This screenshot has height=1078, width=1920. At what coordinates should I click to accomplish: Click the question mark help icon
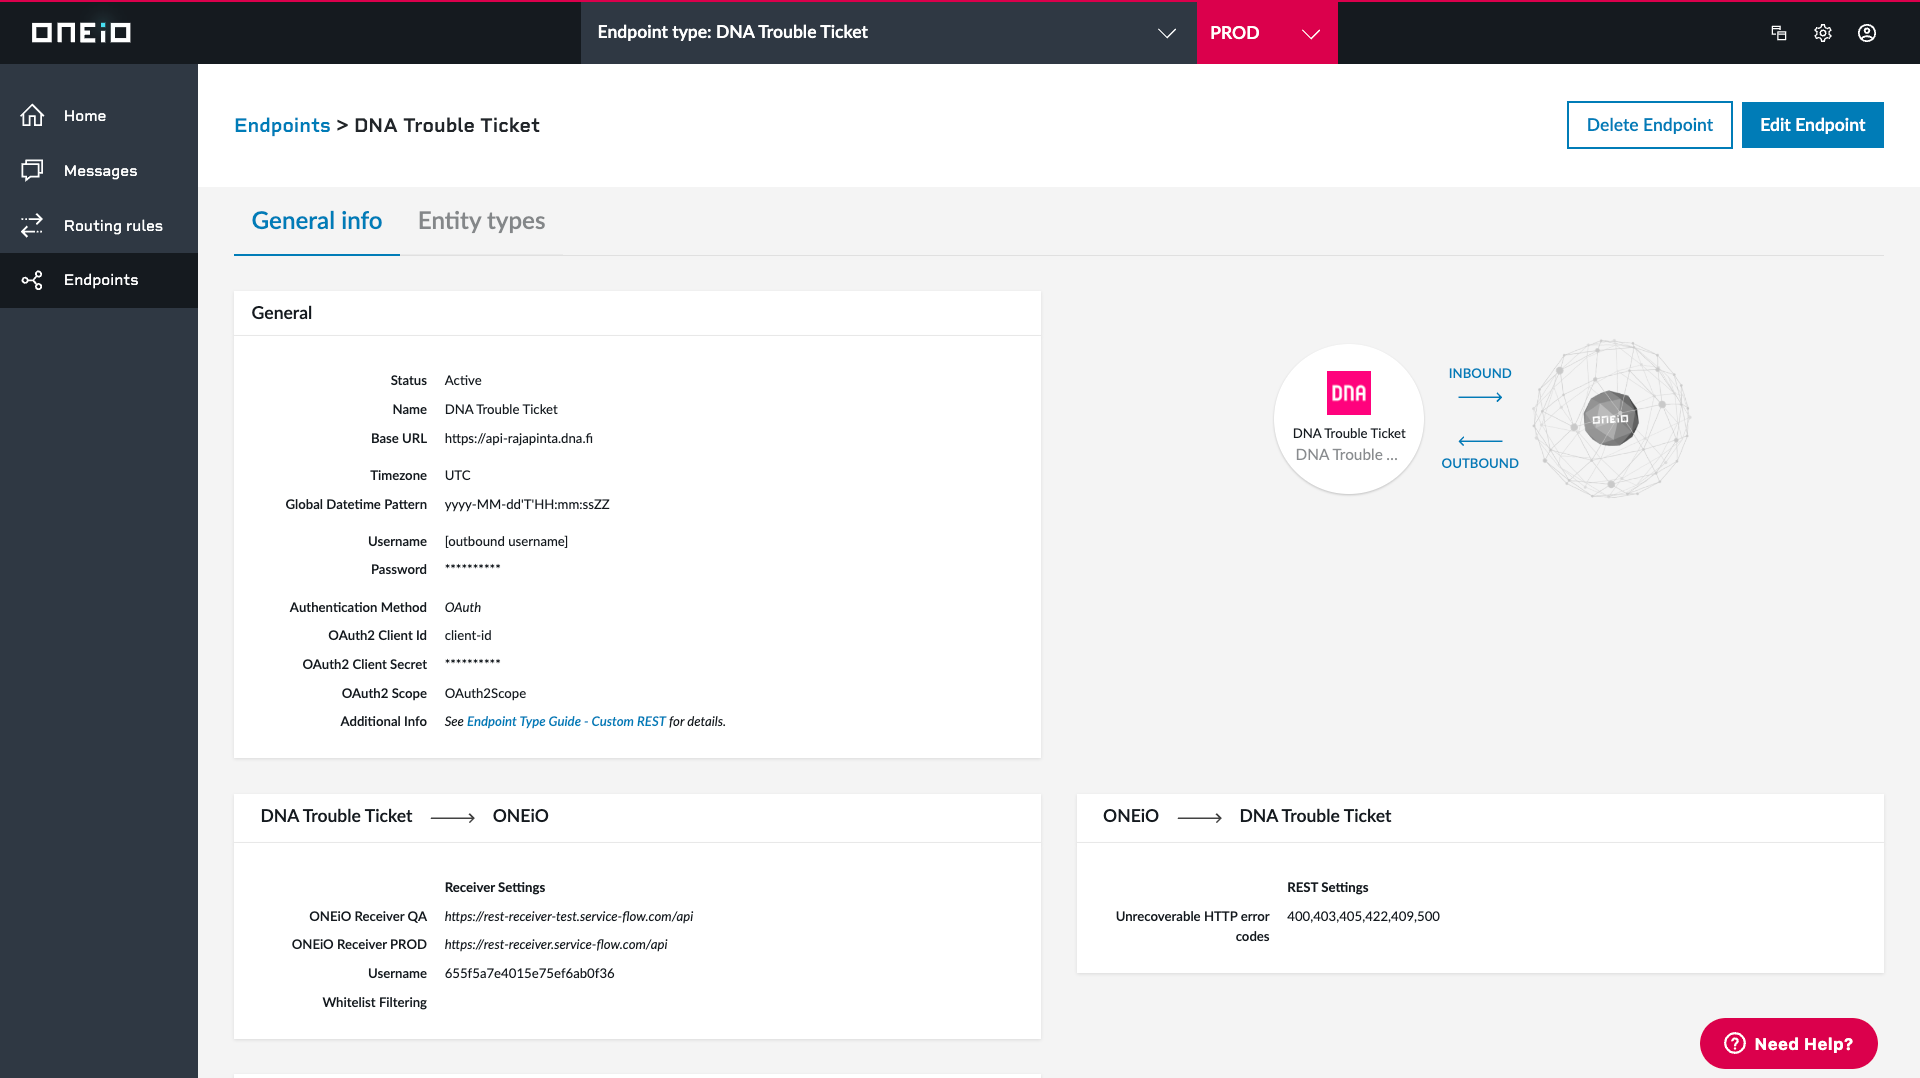point(1735,1044)
